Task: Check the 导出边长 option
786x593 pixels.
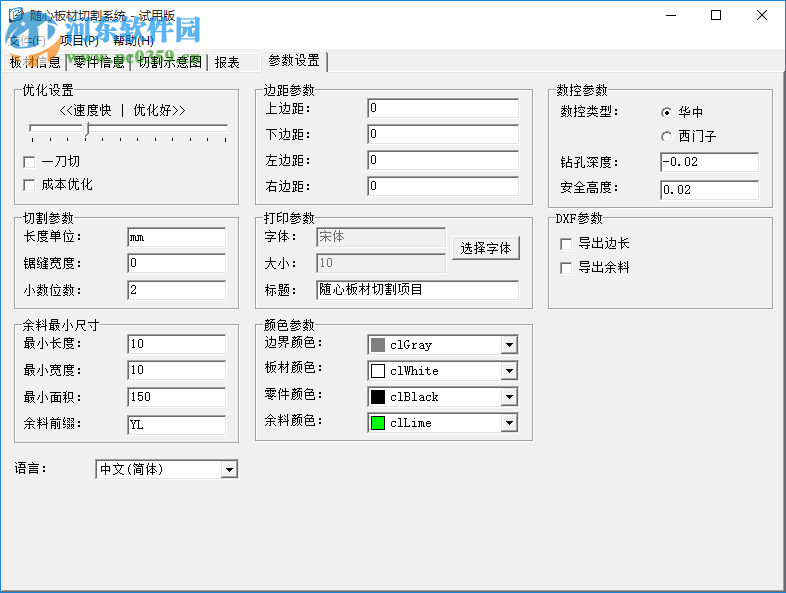Action: [x=566, y=244]
